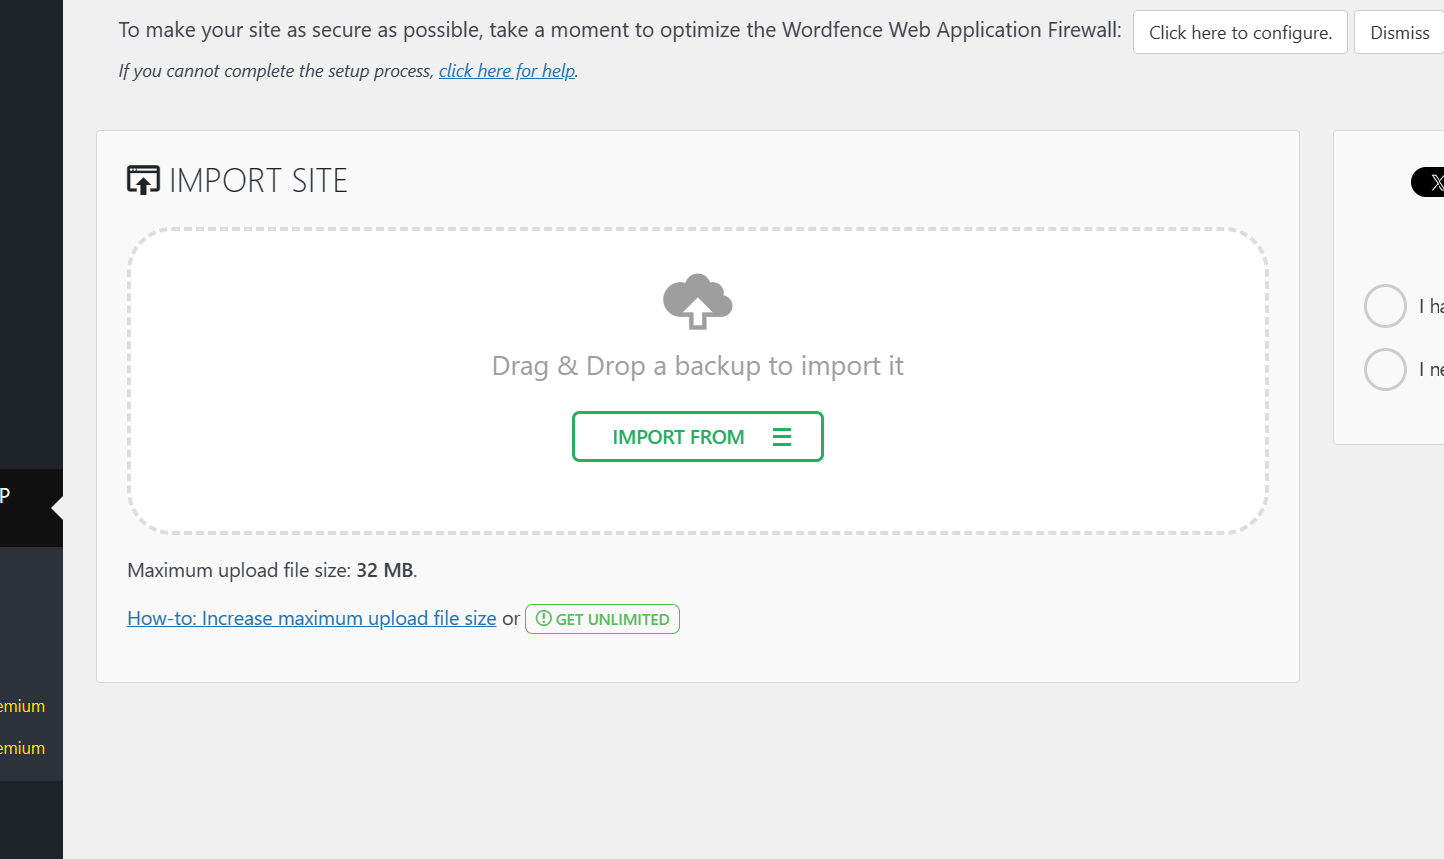Open the increase maximum upload file size how-to
The height and width of the screenshot is (859, 1444).
pos(312,618)
